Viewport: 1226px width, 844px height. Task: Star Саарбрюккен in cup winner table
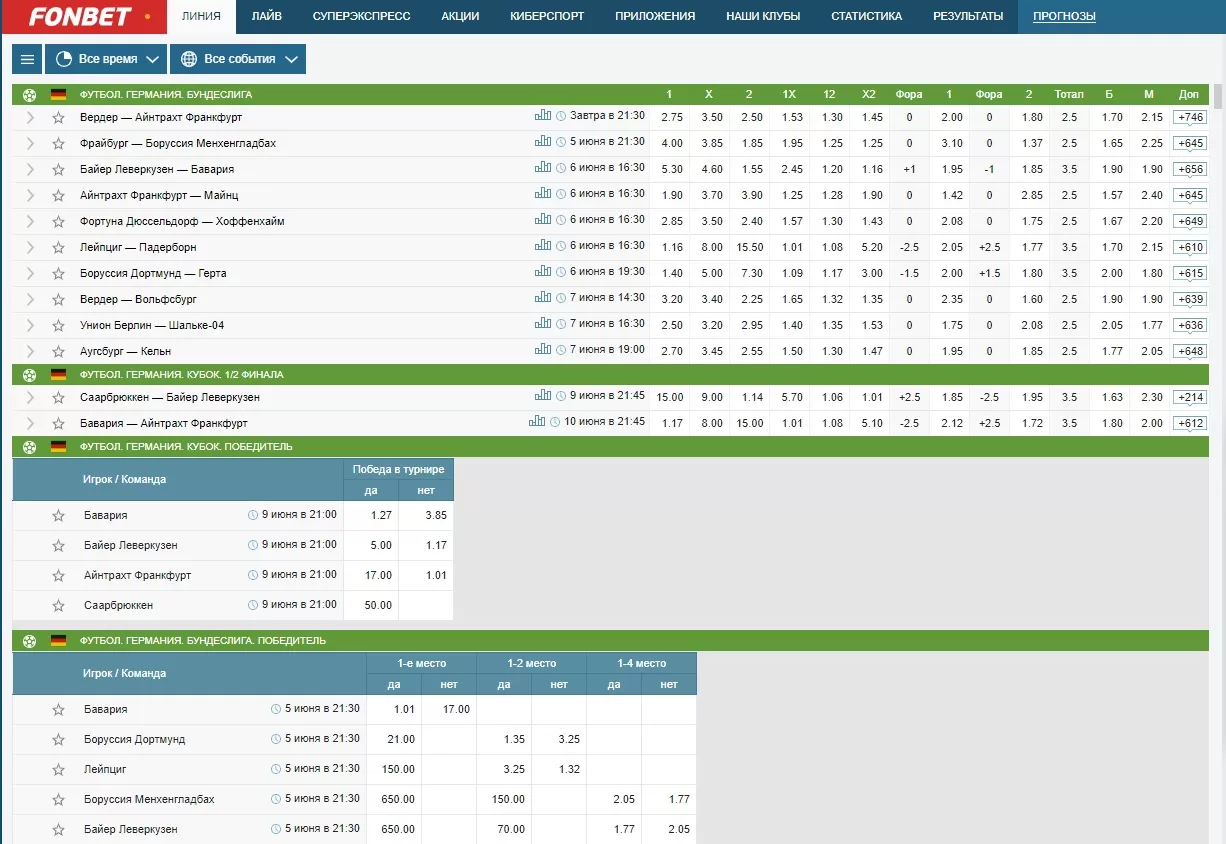pyautogui.click(x=59, y=605)
